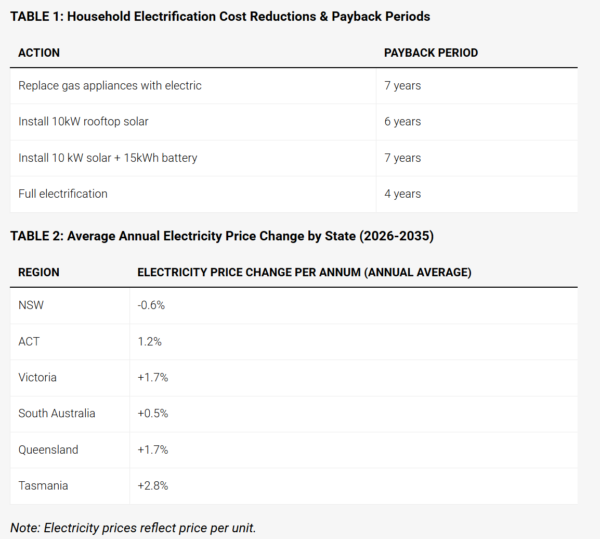Click the REGION column header

[39, 272]
